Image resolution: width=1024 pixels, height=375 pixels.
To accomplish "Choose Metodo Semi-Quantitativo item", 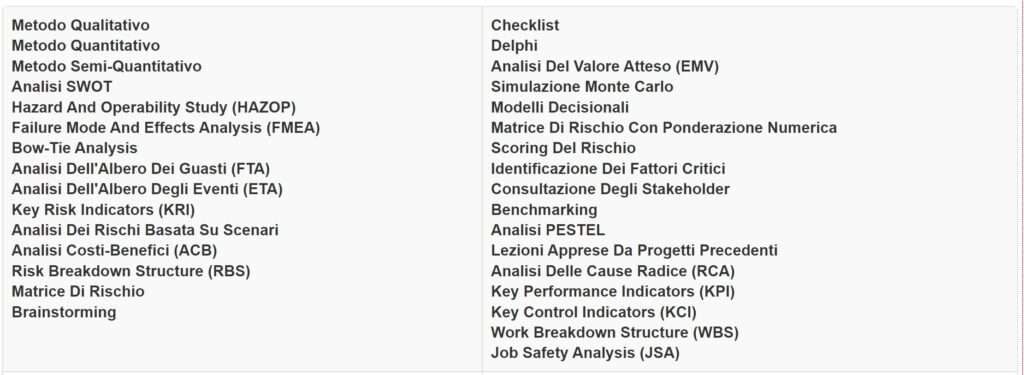I will click(x=106, y=66).
